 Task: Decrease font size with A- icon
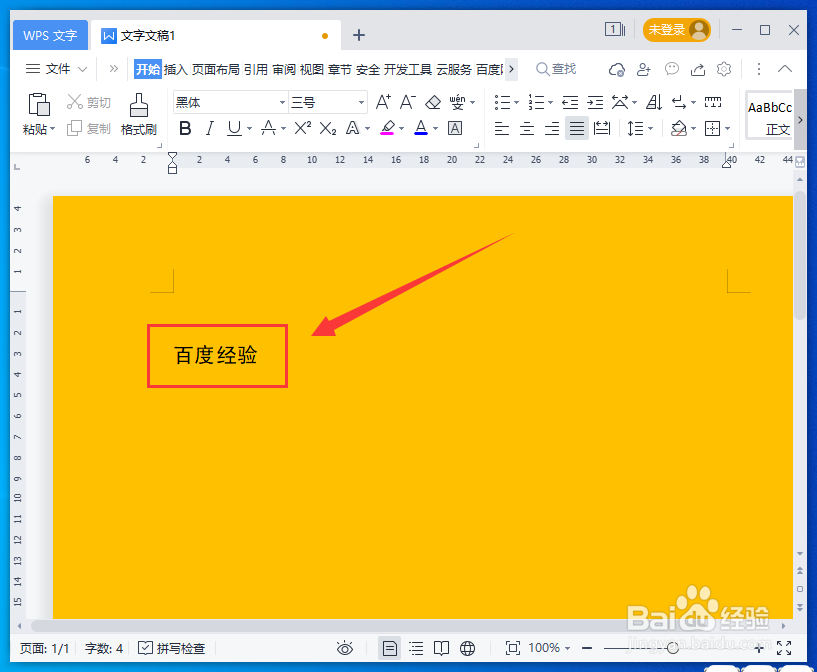[407, 102]
